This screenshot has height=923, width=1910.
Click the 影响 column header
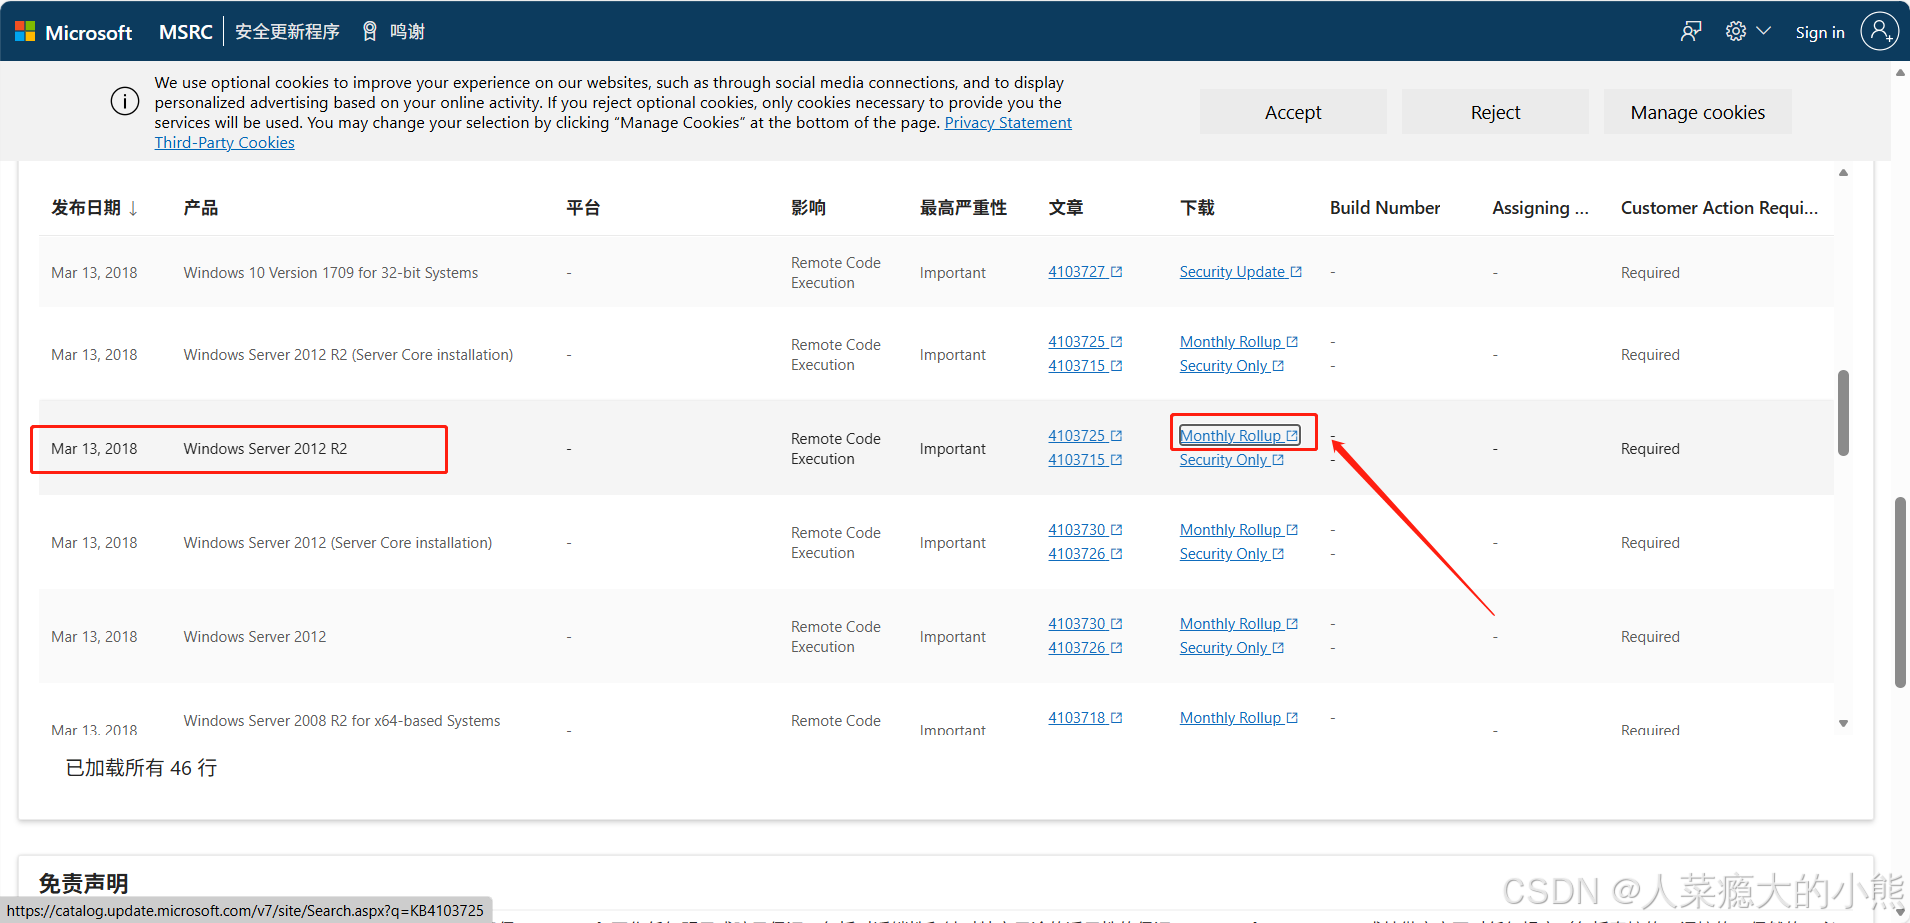[x=808, y=208]
